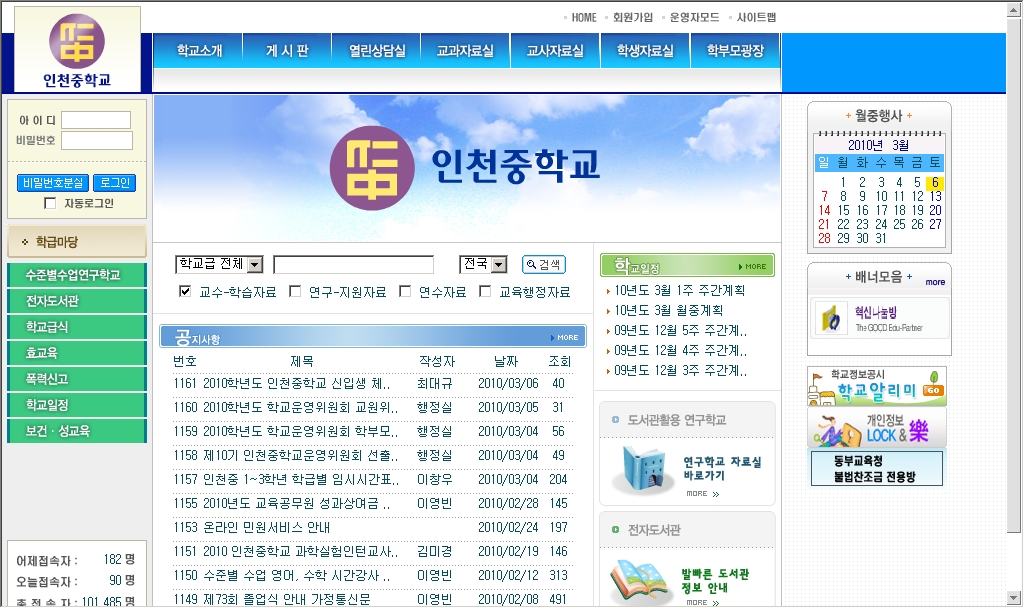Screen dimensions: 1024x608
Task: Click the 아이디 input field
Action: 96,120
